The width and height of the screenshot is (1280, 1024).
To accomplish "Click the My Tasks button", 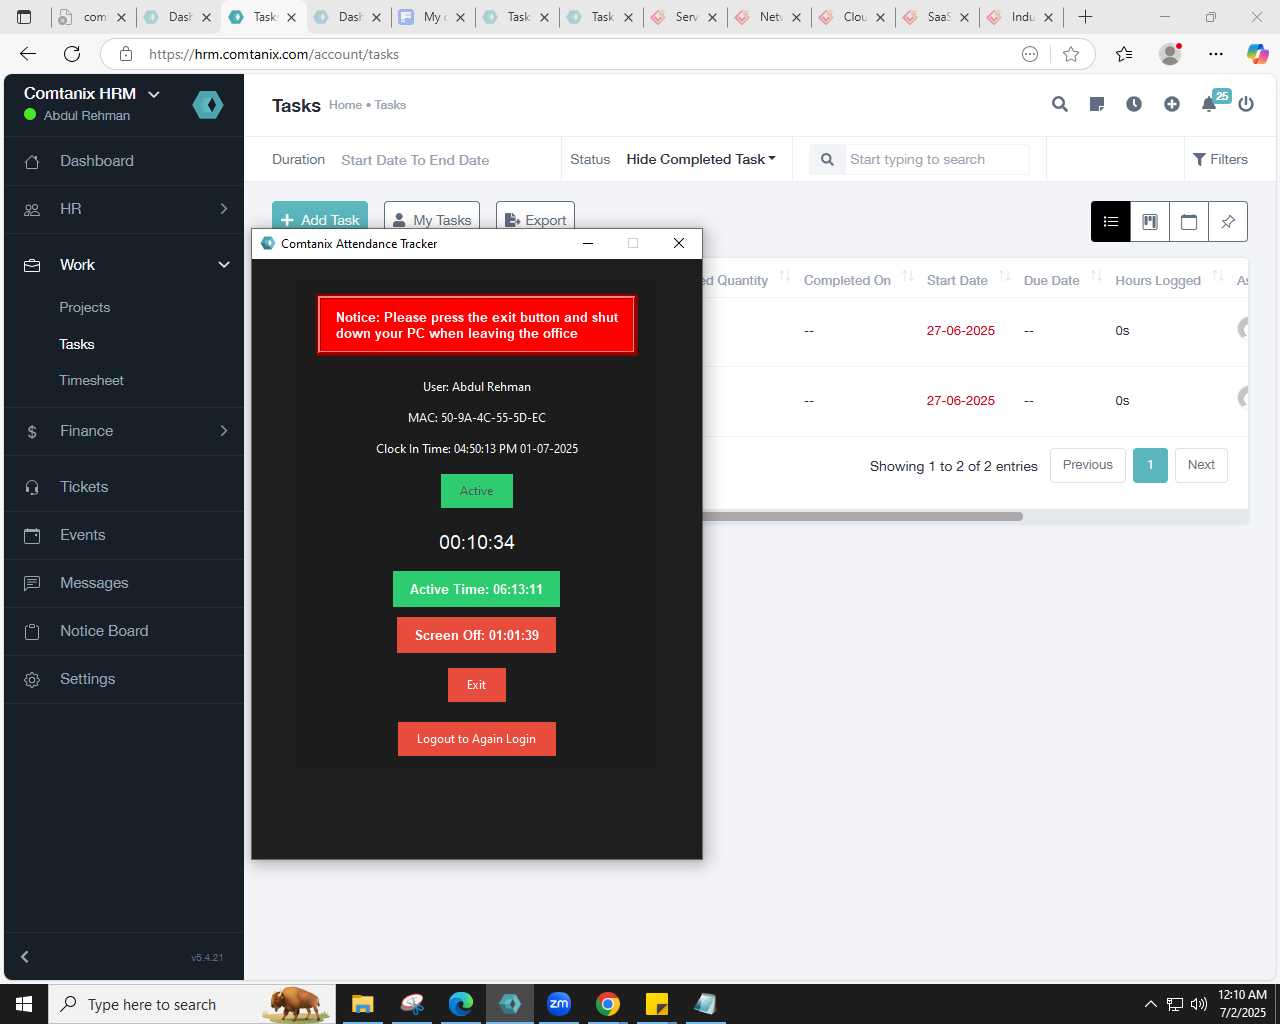I will tap(432, 218).
